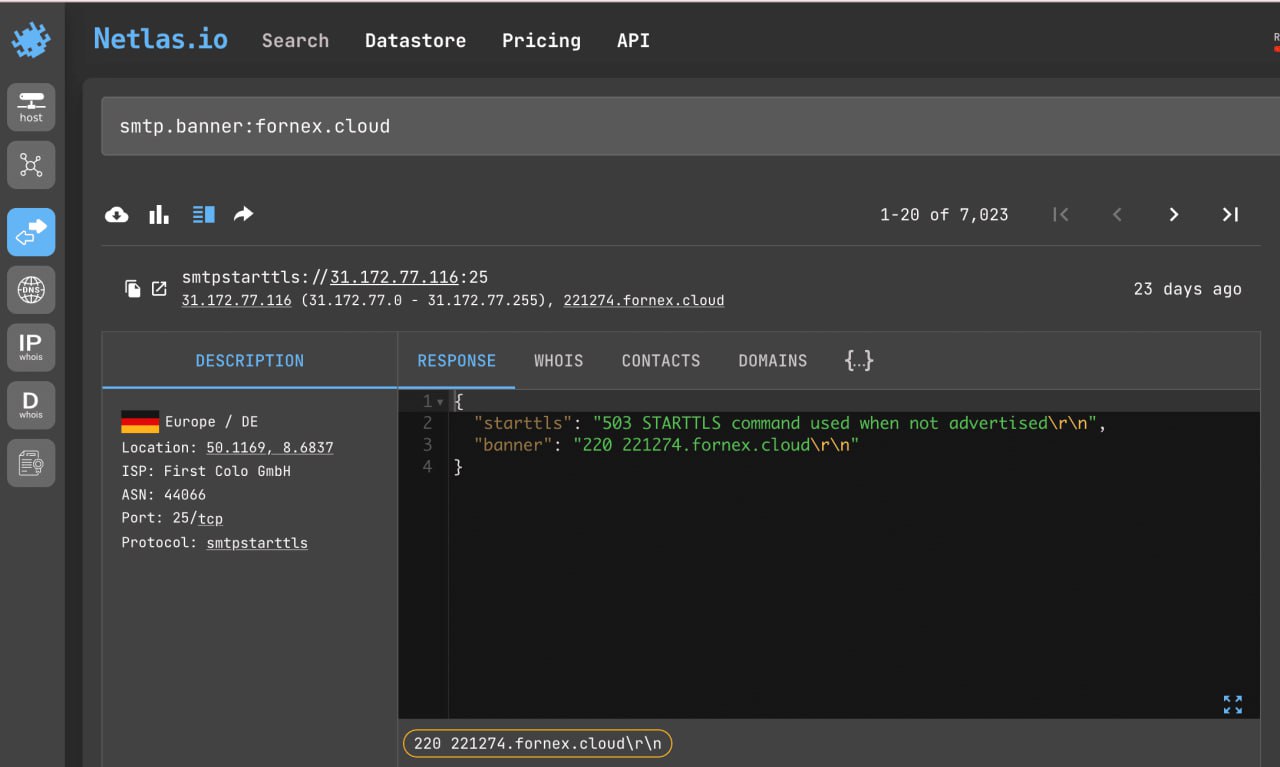
Task: Share the search with arrow icon
Action: [x=243, y=214]
